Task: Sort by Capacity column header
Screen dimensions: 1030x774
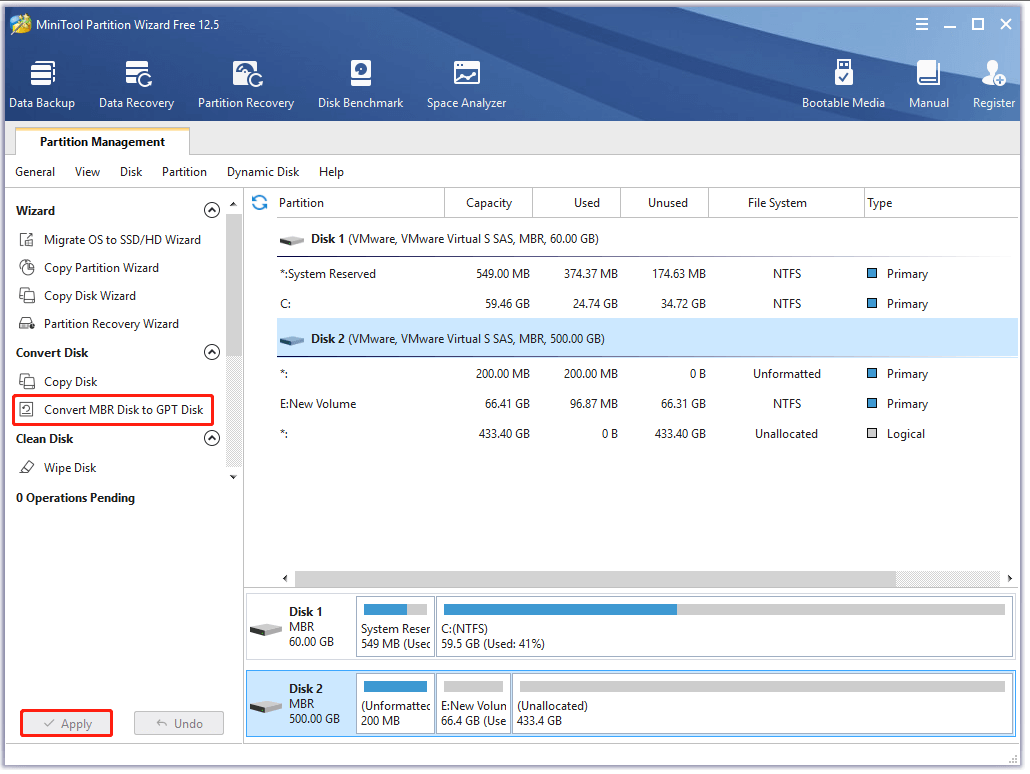Action: click(x=489, y=202)
